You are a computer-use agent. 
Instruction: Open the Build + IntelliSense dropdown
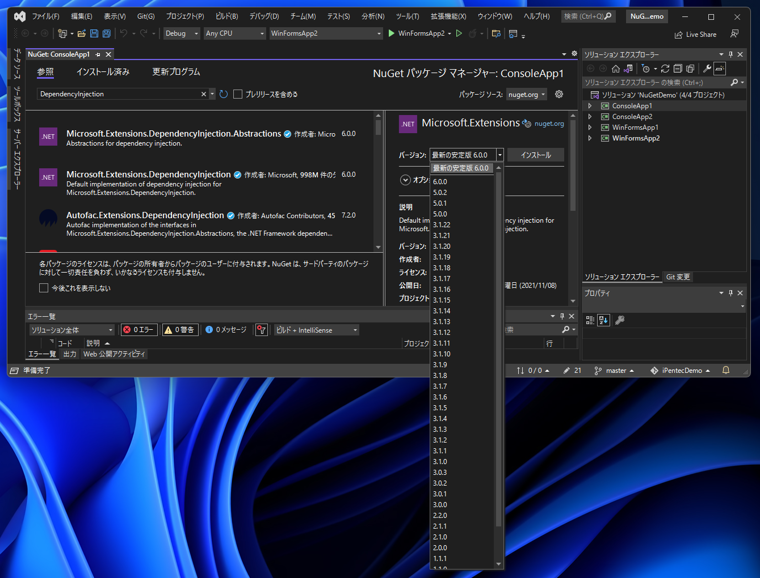317,330
